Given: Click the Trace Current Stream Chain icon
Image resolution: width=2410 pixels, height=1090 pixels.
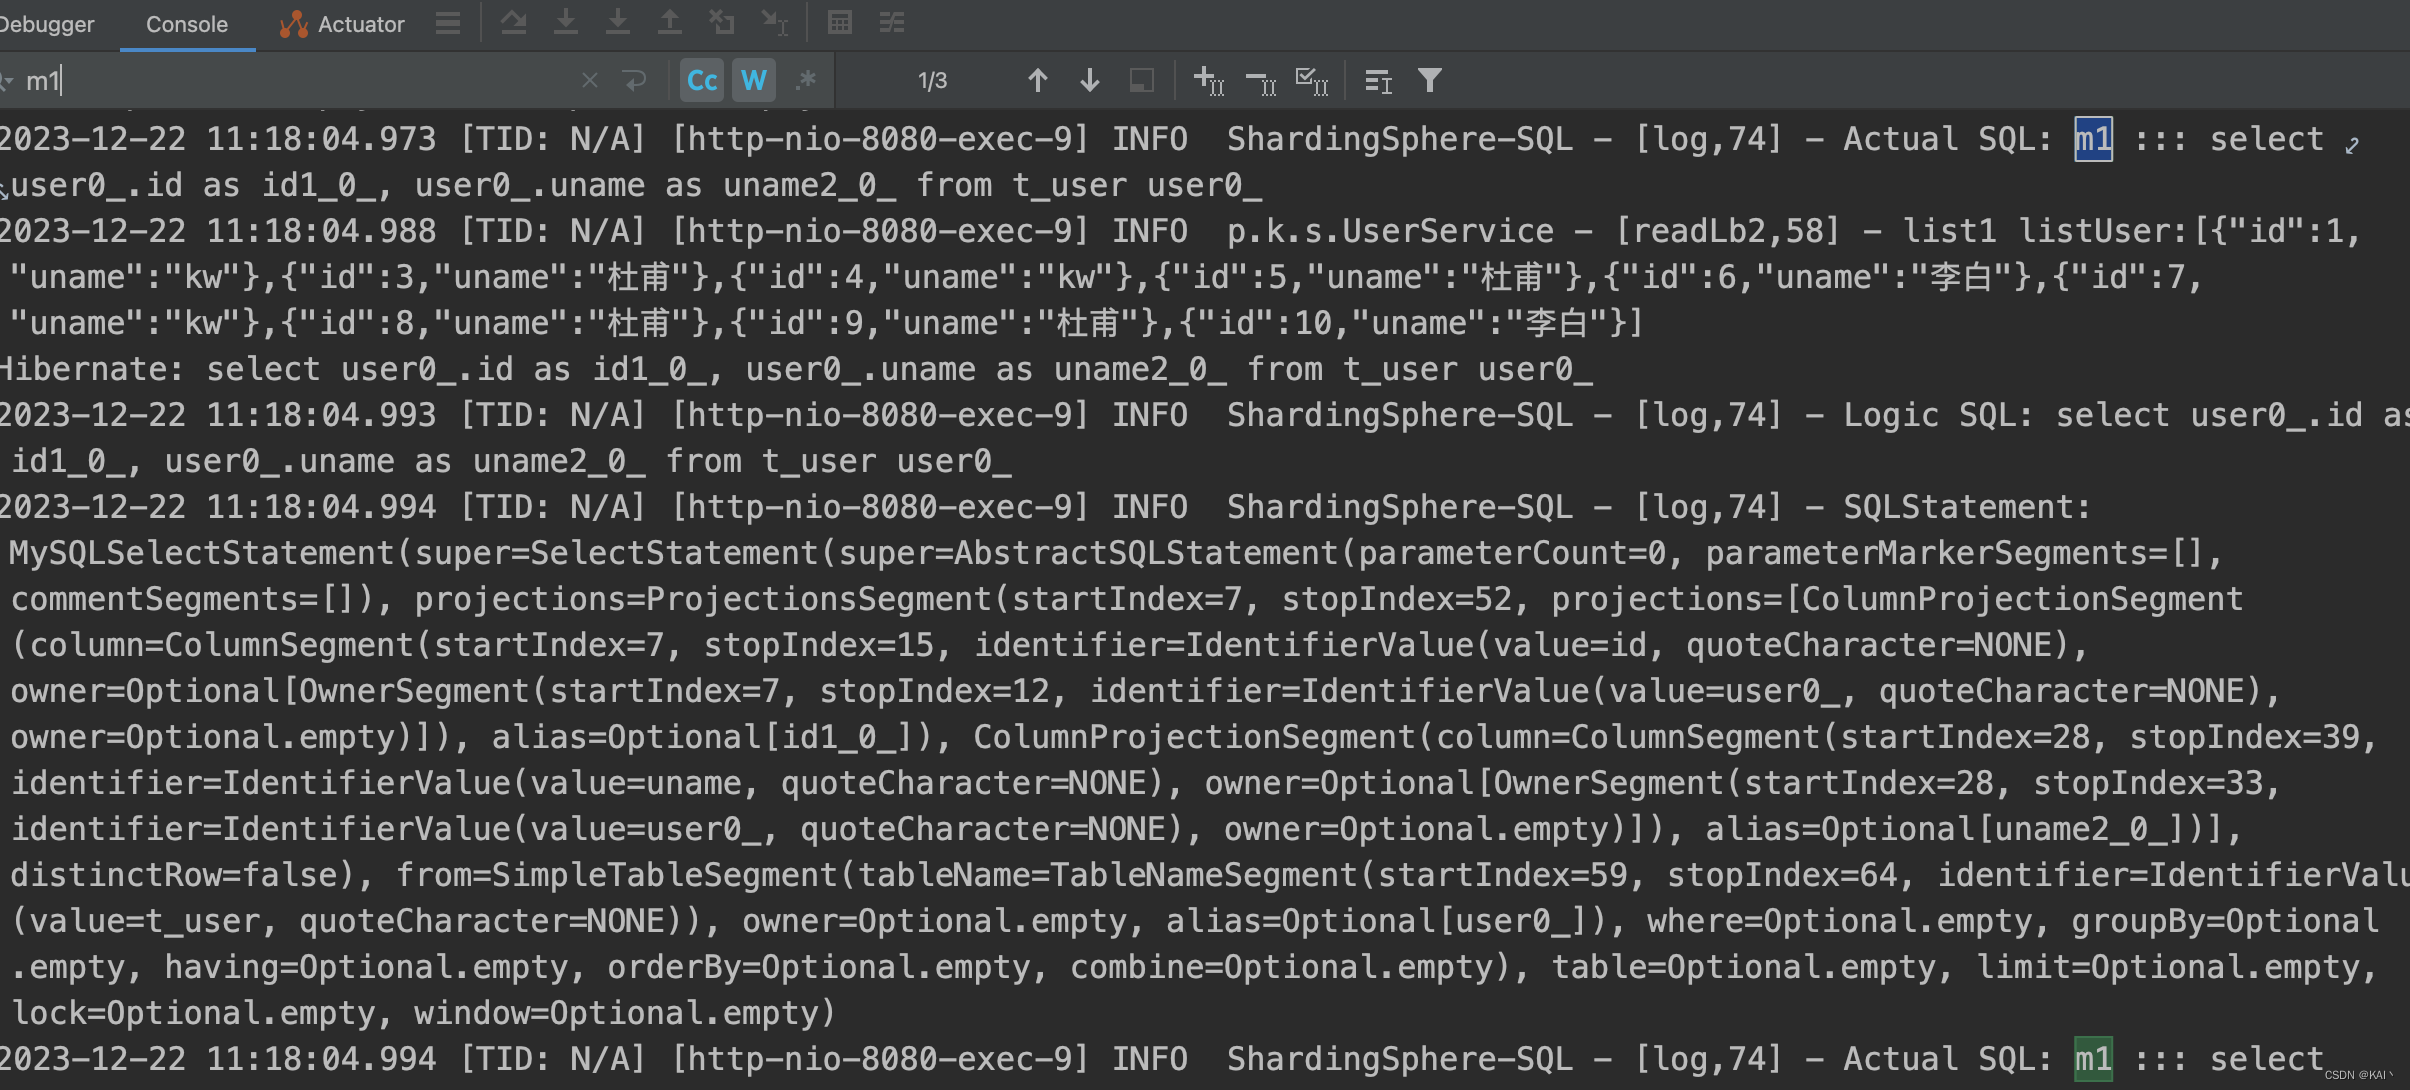Looking at the screenshot, I should point(892,22).
